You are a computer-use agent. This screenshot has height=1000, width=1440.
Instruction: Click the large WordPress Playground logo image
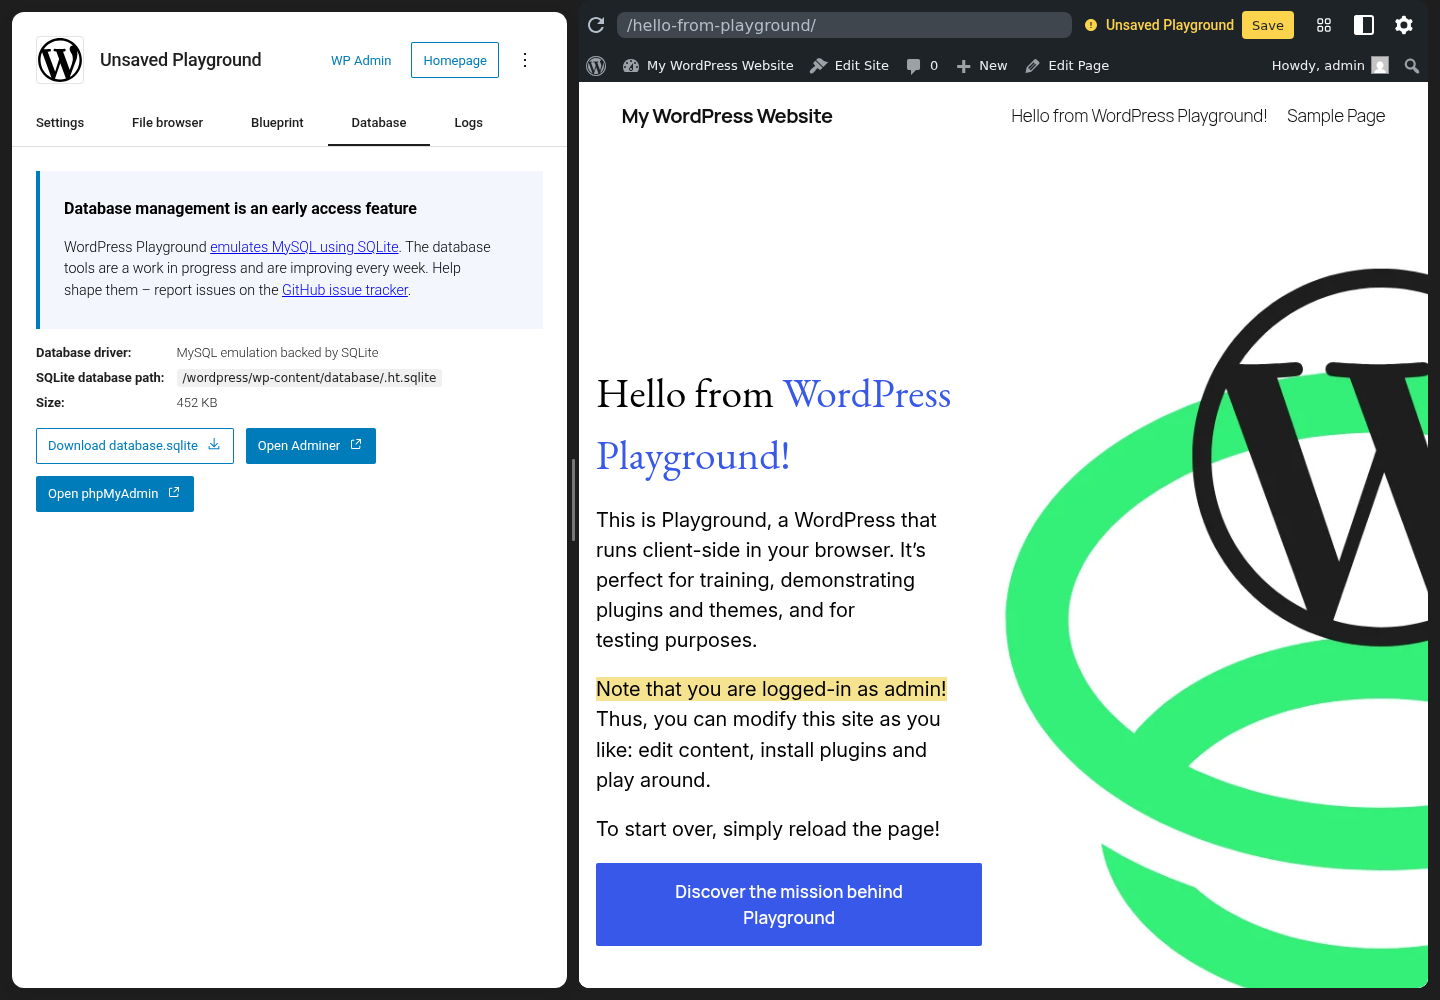coord(1217,628)
